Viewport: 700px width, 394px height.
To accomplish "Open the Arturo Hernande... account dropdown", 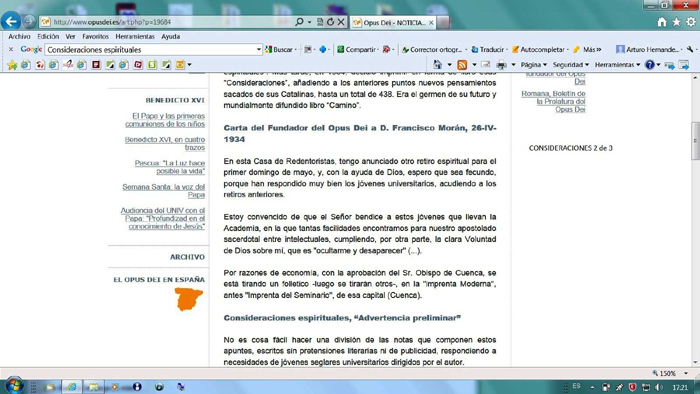I will 649,50.
